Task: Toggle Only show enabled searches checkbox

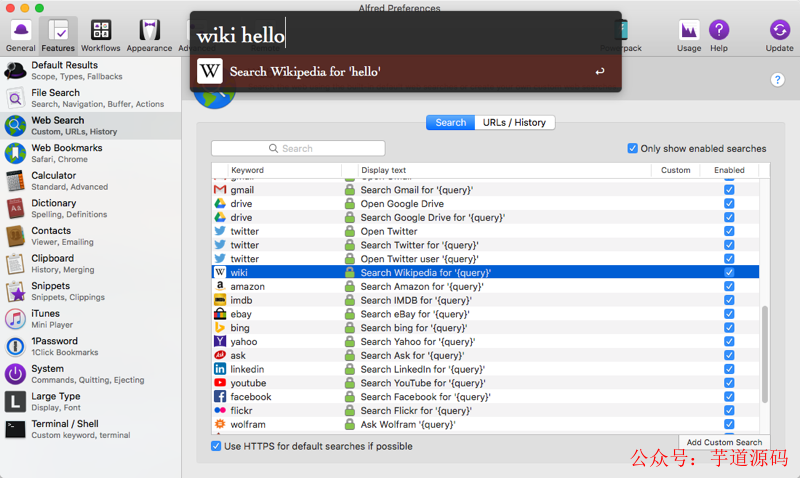Action: (x=632, y=148)
